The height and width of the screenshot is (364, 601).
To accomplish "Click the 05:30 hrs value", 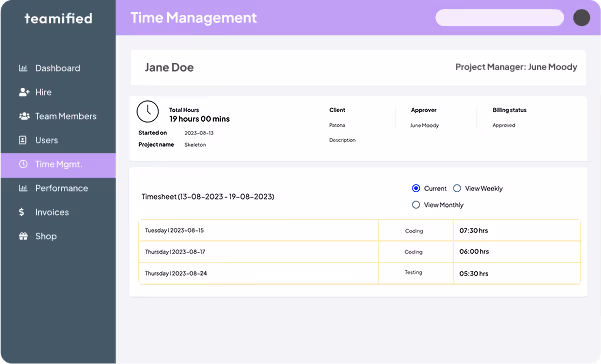I will (x=474, y=274).
